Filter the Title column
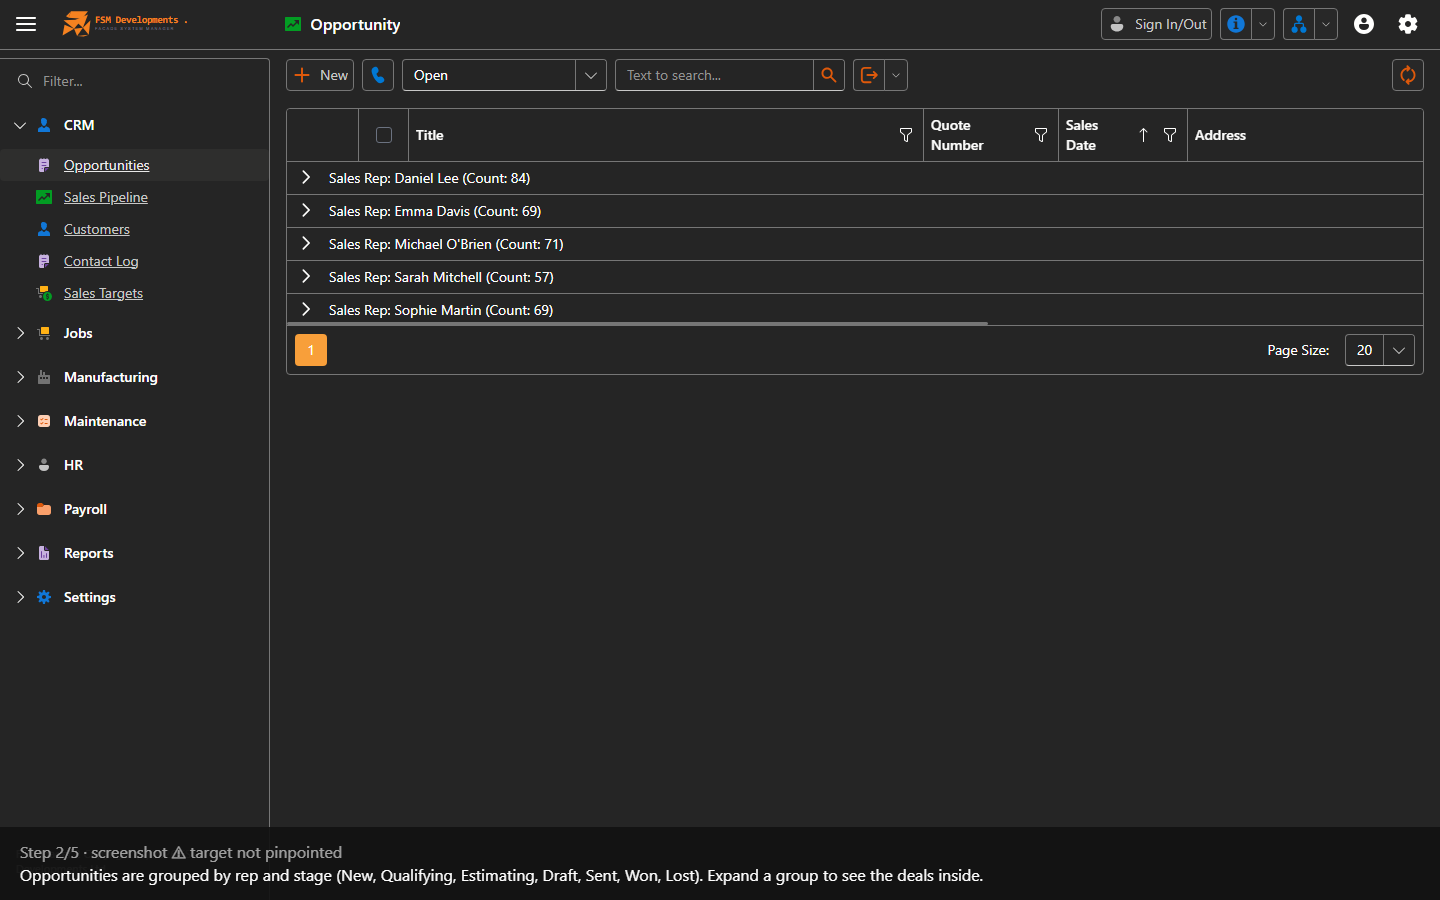Viewport: 1440px width, 900px height. pyautogui.click(x=906, y=135)
